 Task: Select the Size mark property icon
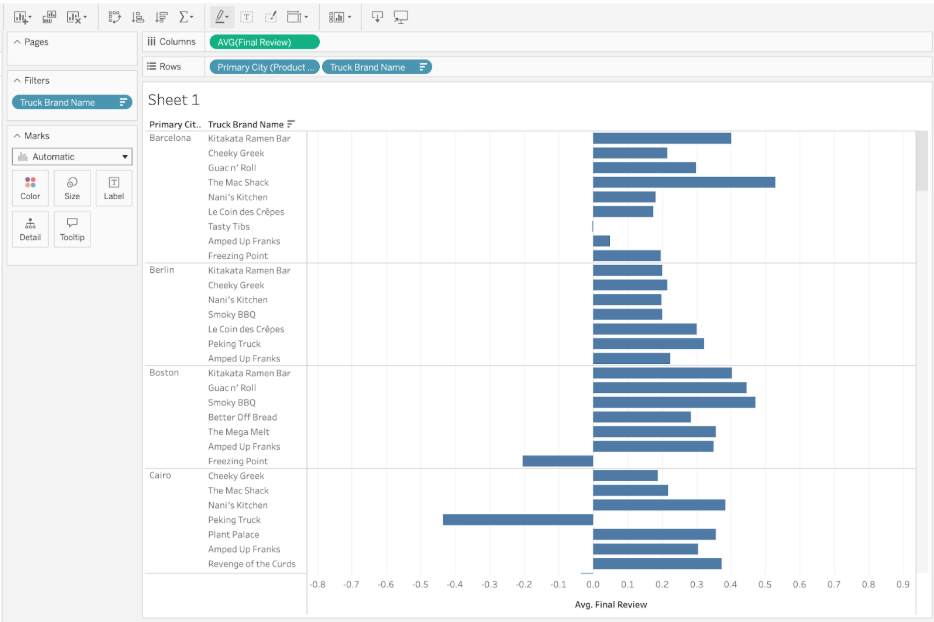click(71, 188)
